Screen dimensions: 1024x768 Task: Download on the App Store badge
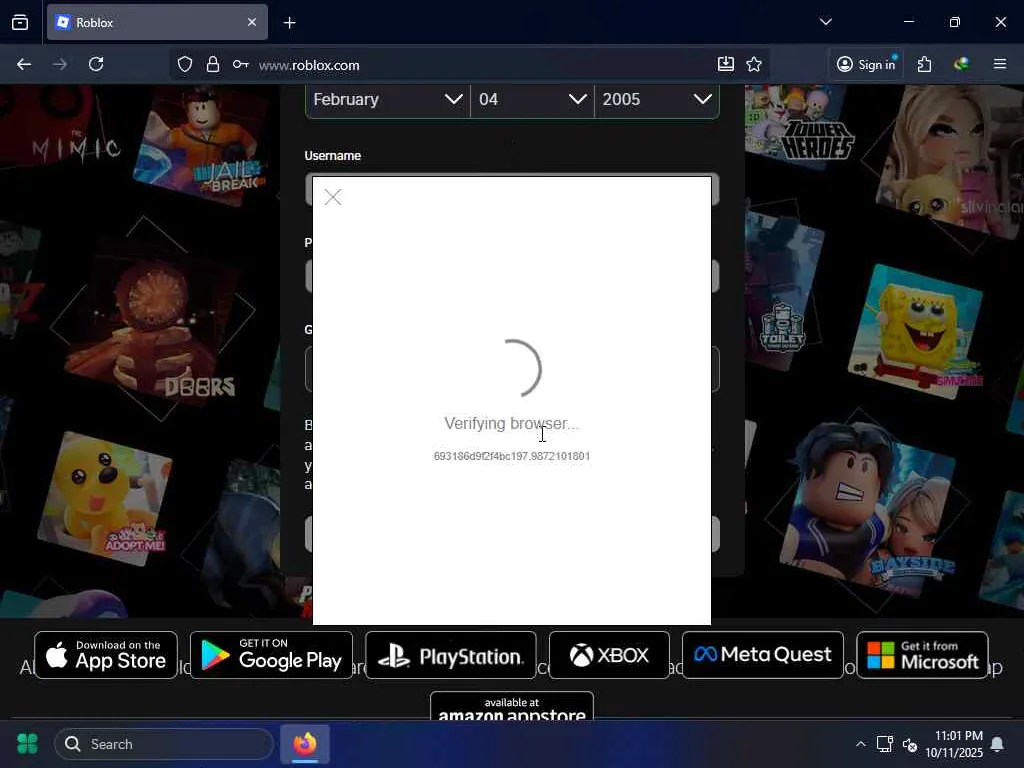pyautogui.click(x=106, y=655)
